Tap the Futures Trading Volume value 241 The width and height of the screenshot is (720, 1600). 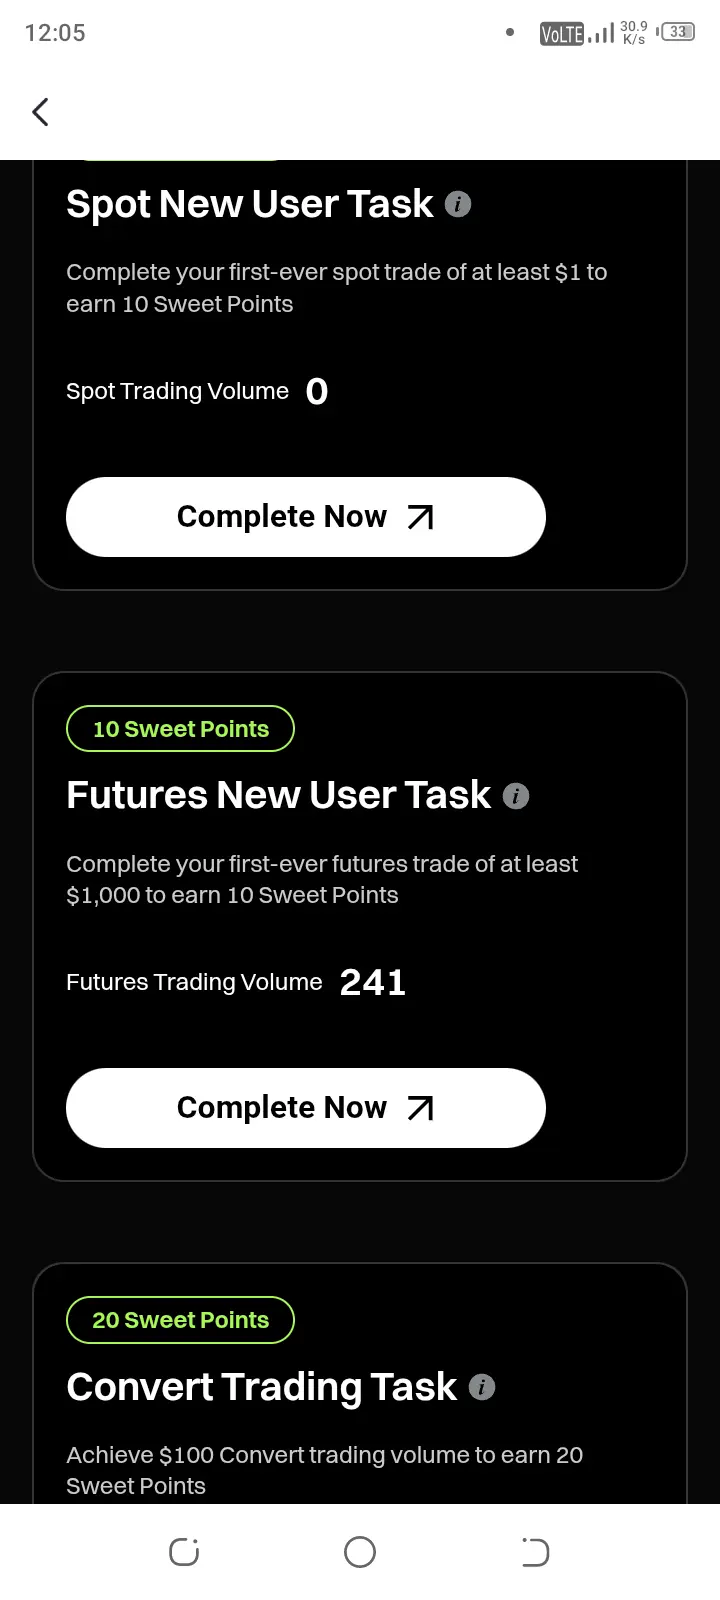[373, 982]
